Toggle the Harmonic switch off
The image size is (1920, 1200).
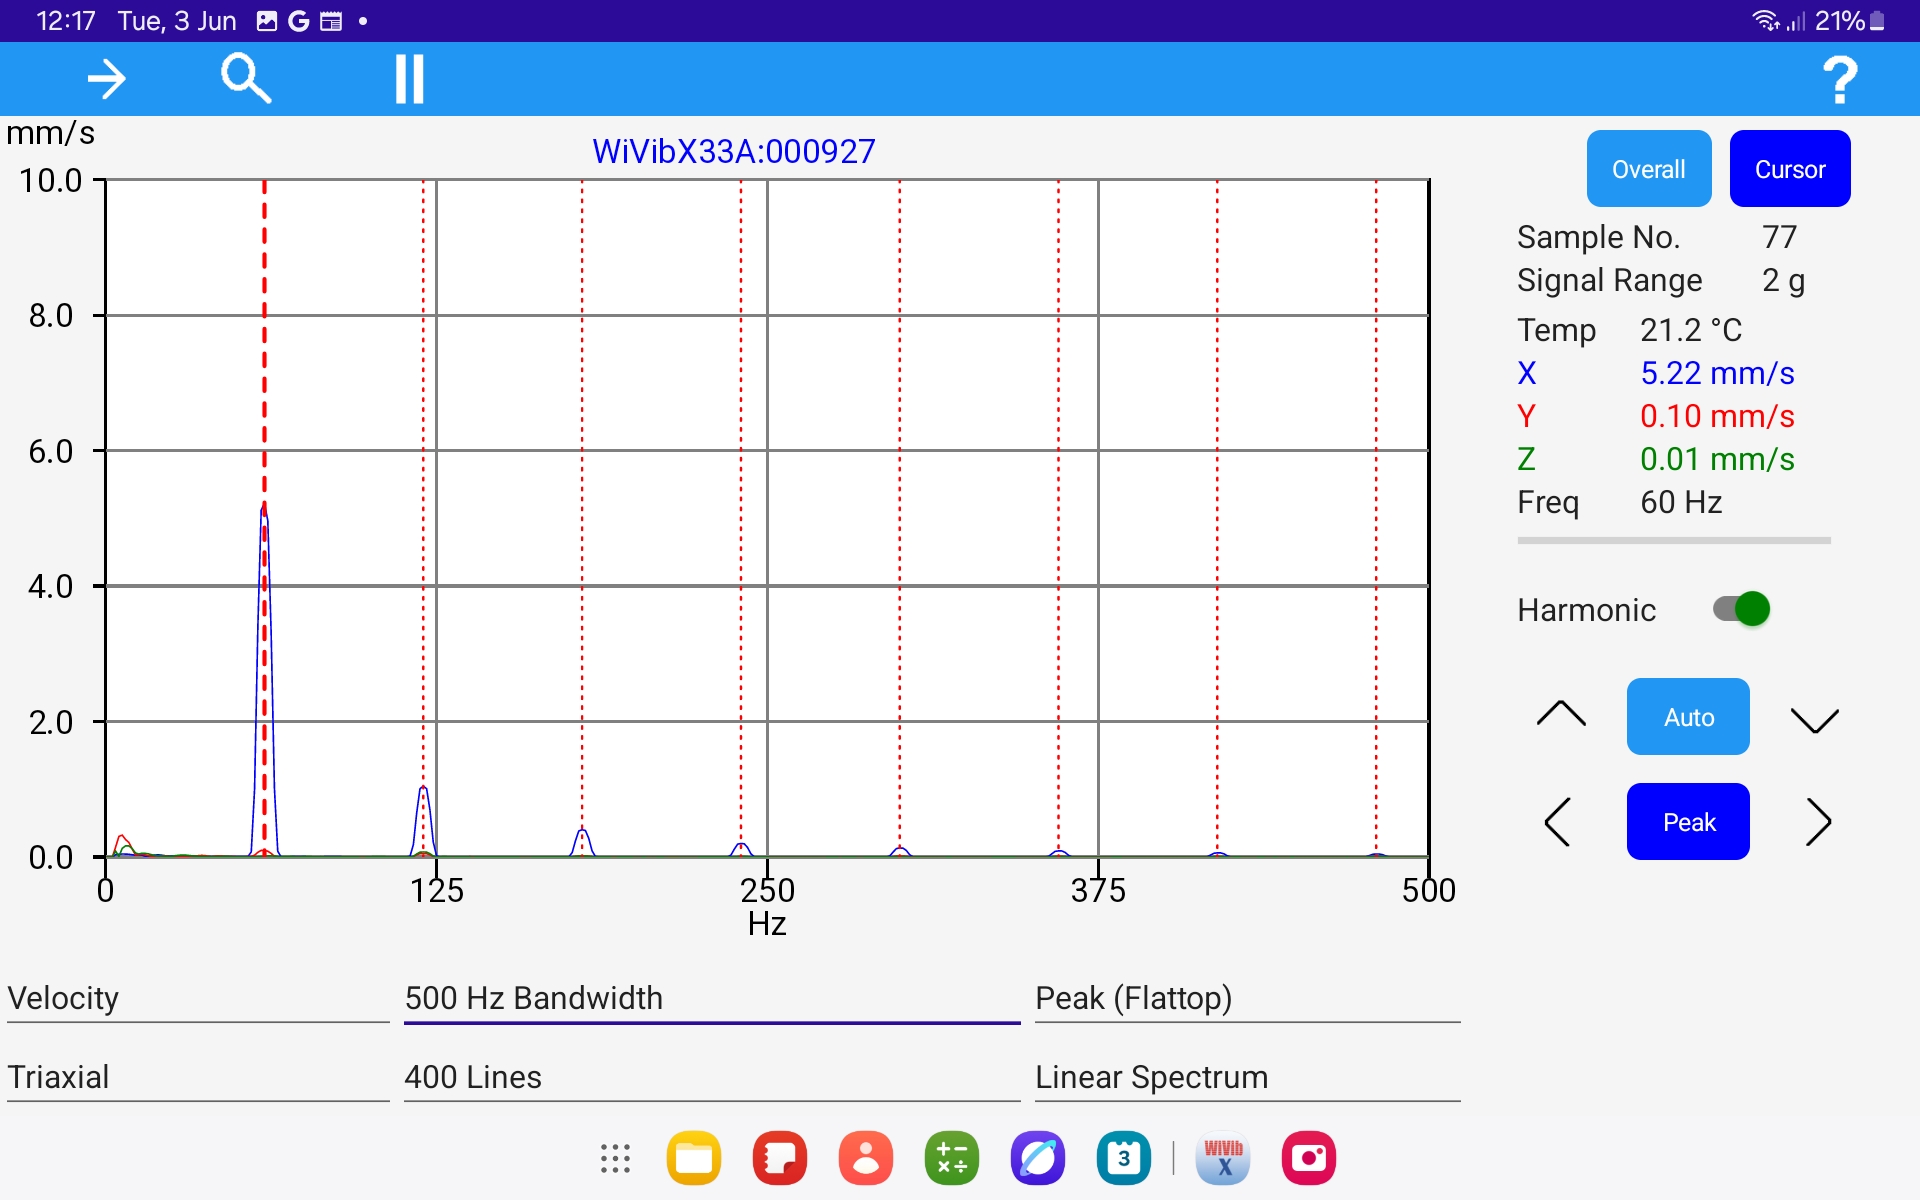(1741, 609)
